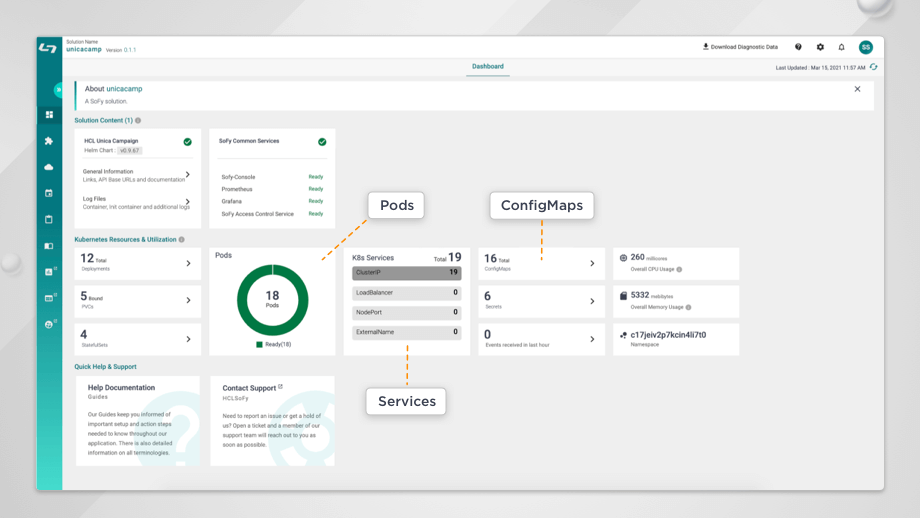
Task: Open the Events received in last hour chevron
Action: point(592,339)
